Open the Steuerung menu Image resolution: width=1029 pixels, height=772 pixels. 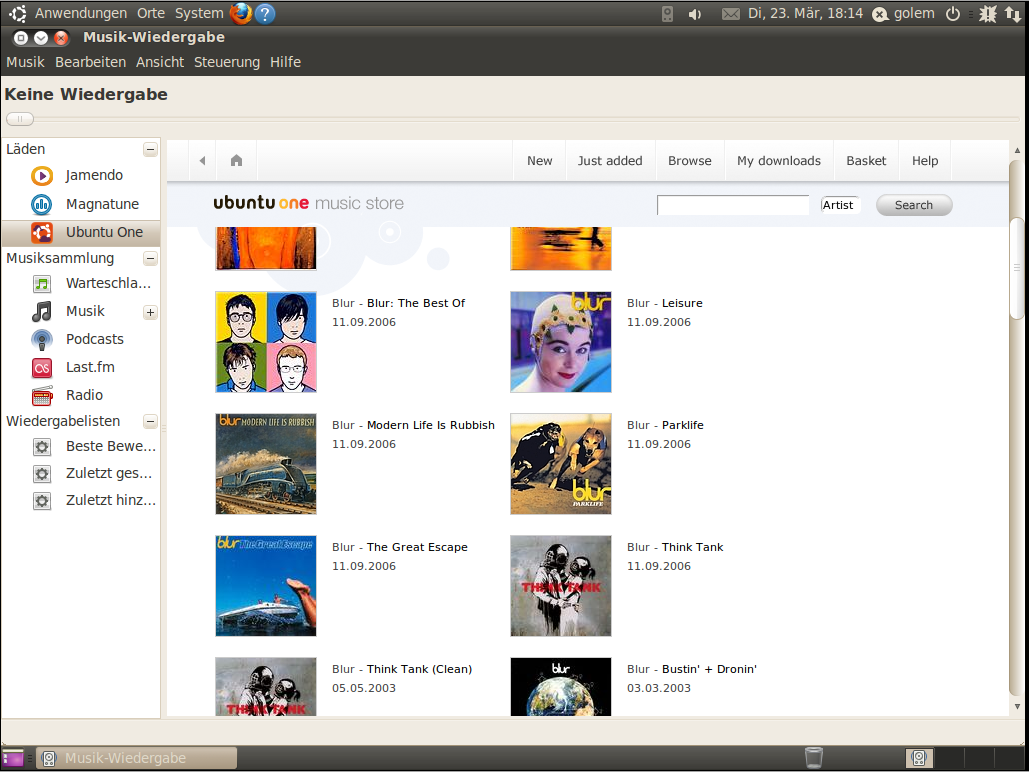click(227, 62)
